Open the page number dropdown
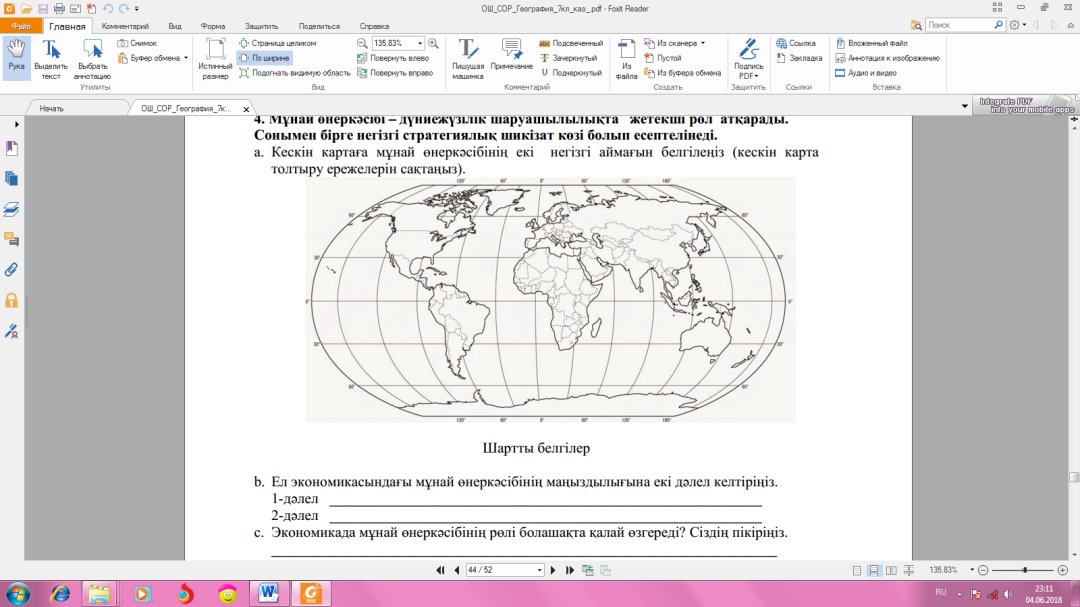 540,570
